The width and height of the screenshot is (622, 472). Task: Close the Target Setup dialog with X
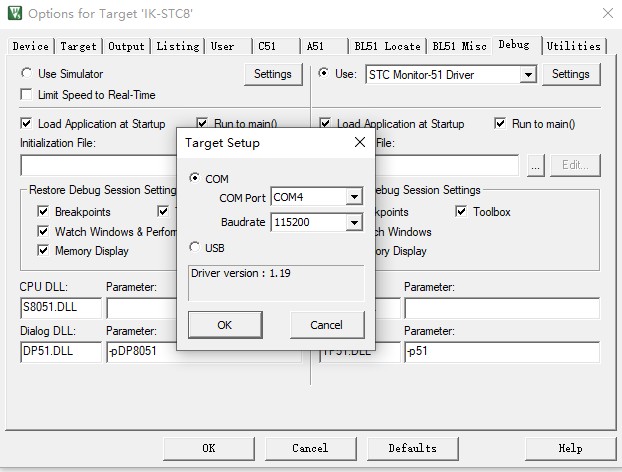click(359, 143)
